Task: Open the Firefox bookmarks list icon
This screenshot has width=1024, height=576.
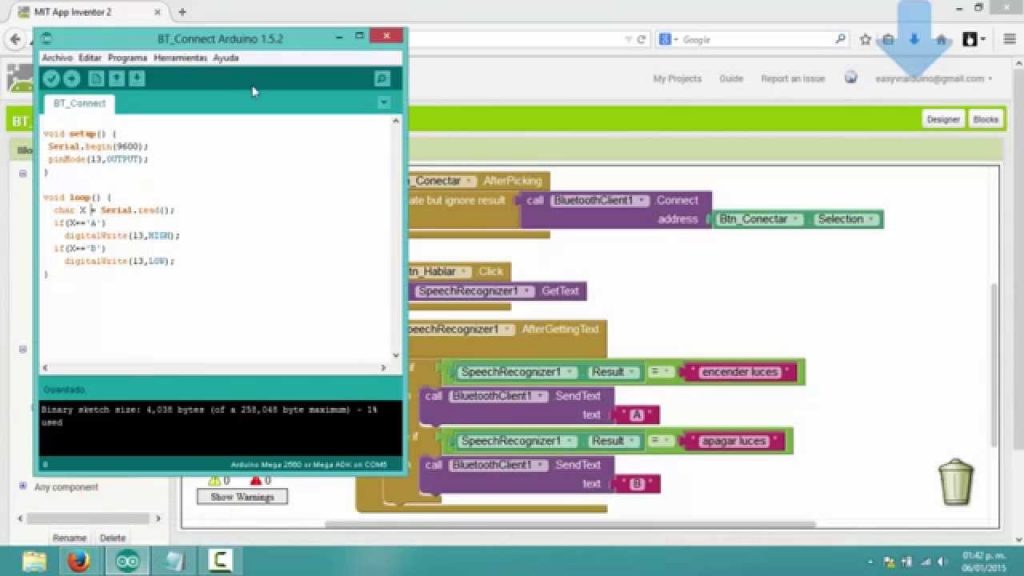Action: click(888, 40)
